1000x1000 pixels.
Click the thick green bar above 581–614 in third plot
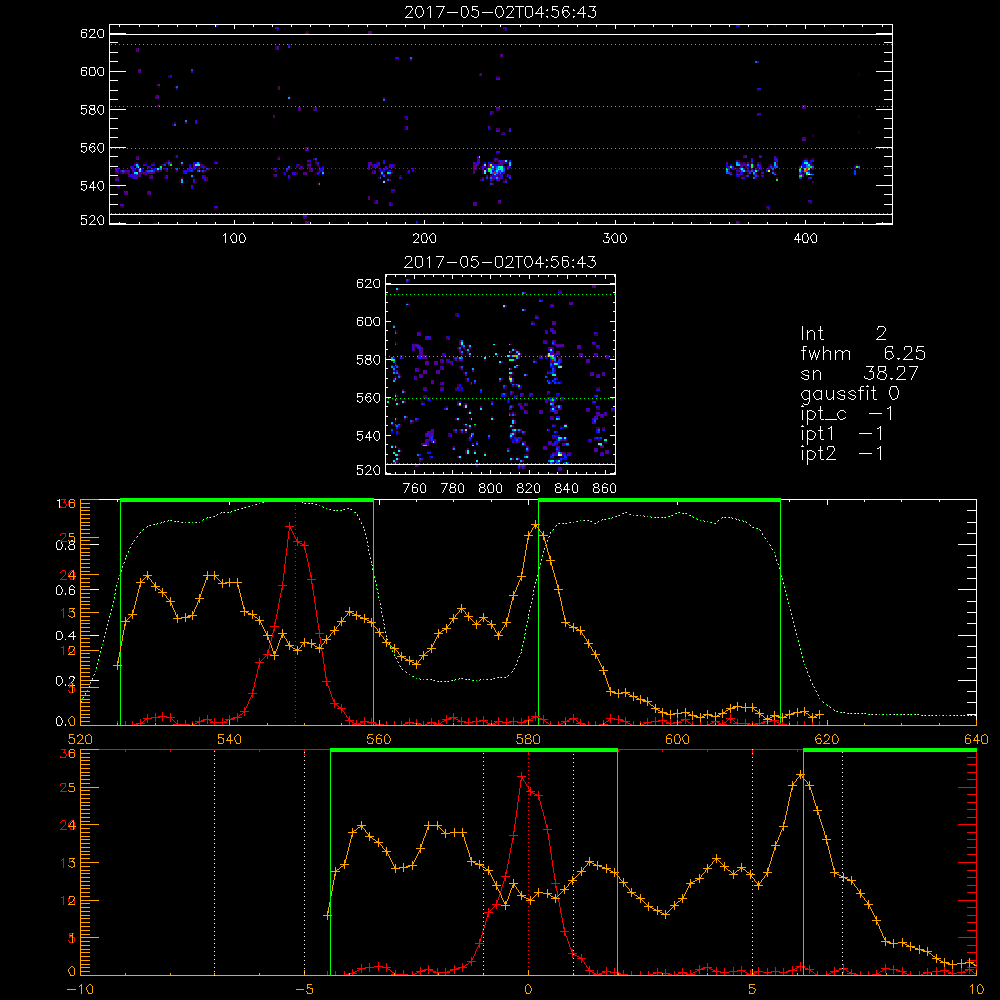point(659,500)
